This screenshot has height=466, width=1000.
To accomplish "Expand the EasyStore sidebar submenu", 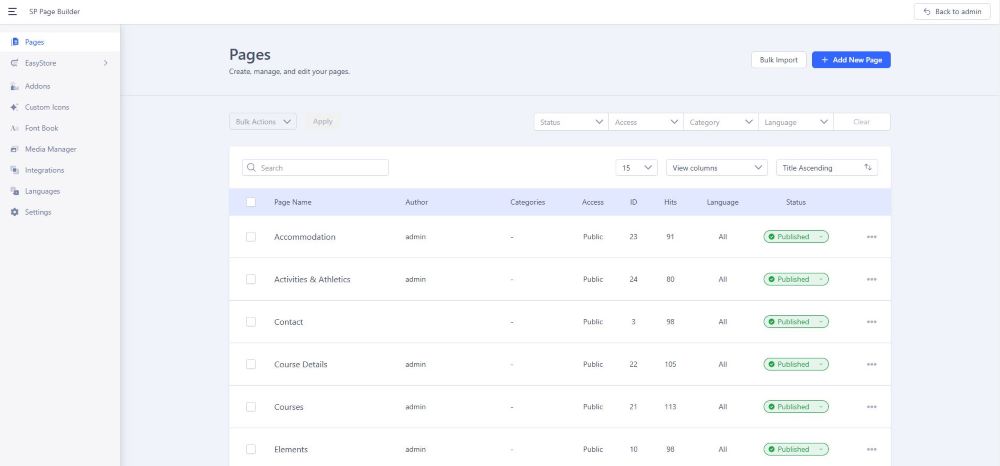I will 105,64.
